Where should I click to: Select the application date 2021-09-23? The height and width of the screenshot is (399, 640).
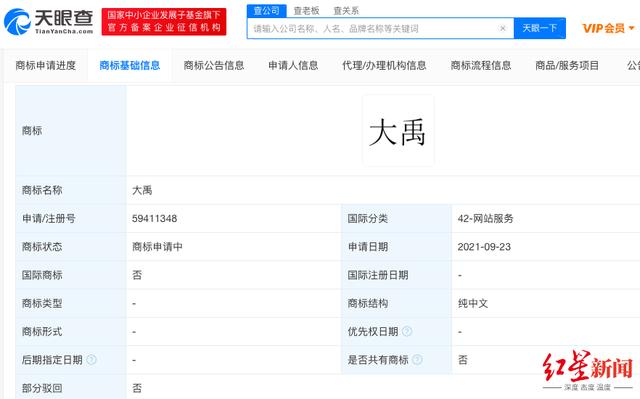point(484,247)
